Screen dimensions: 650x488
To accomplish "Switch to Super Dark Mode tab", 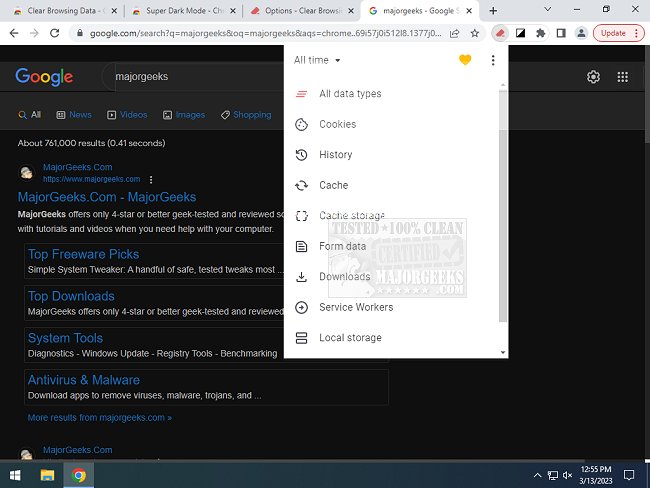I will 182,11.
